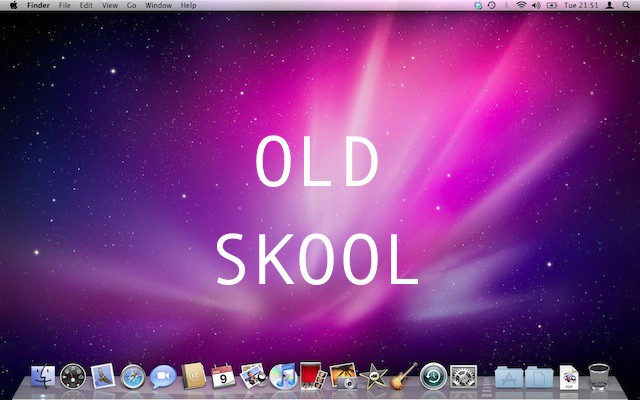
Task: Open the Apple menu
Action: click(x=14, y=6)
